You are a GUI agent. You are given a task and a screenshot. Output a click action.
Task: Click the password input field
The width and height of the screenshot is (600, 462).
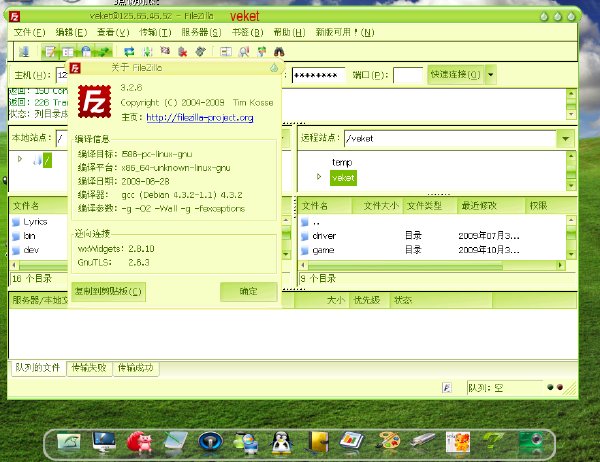click(x=318, y=75)
